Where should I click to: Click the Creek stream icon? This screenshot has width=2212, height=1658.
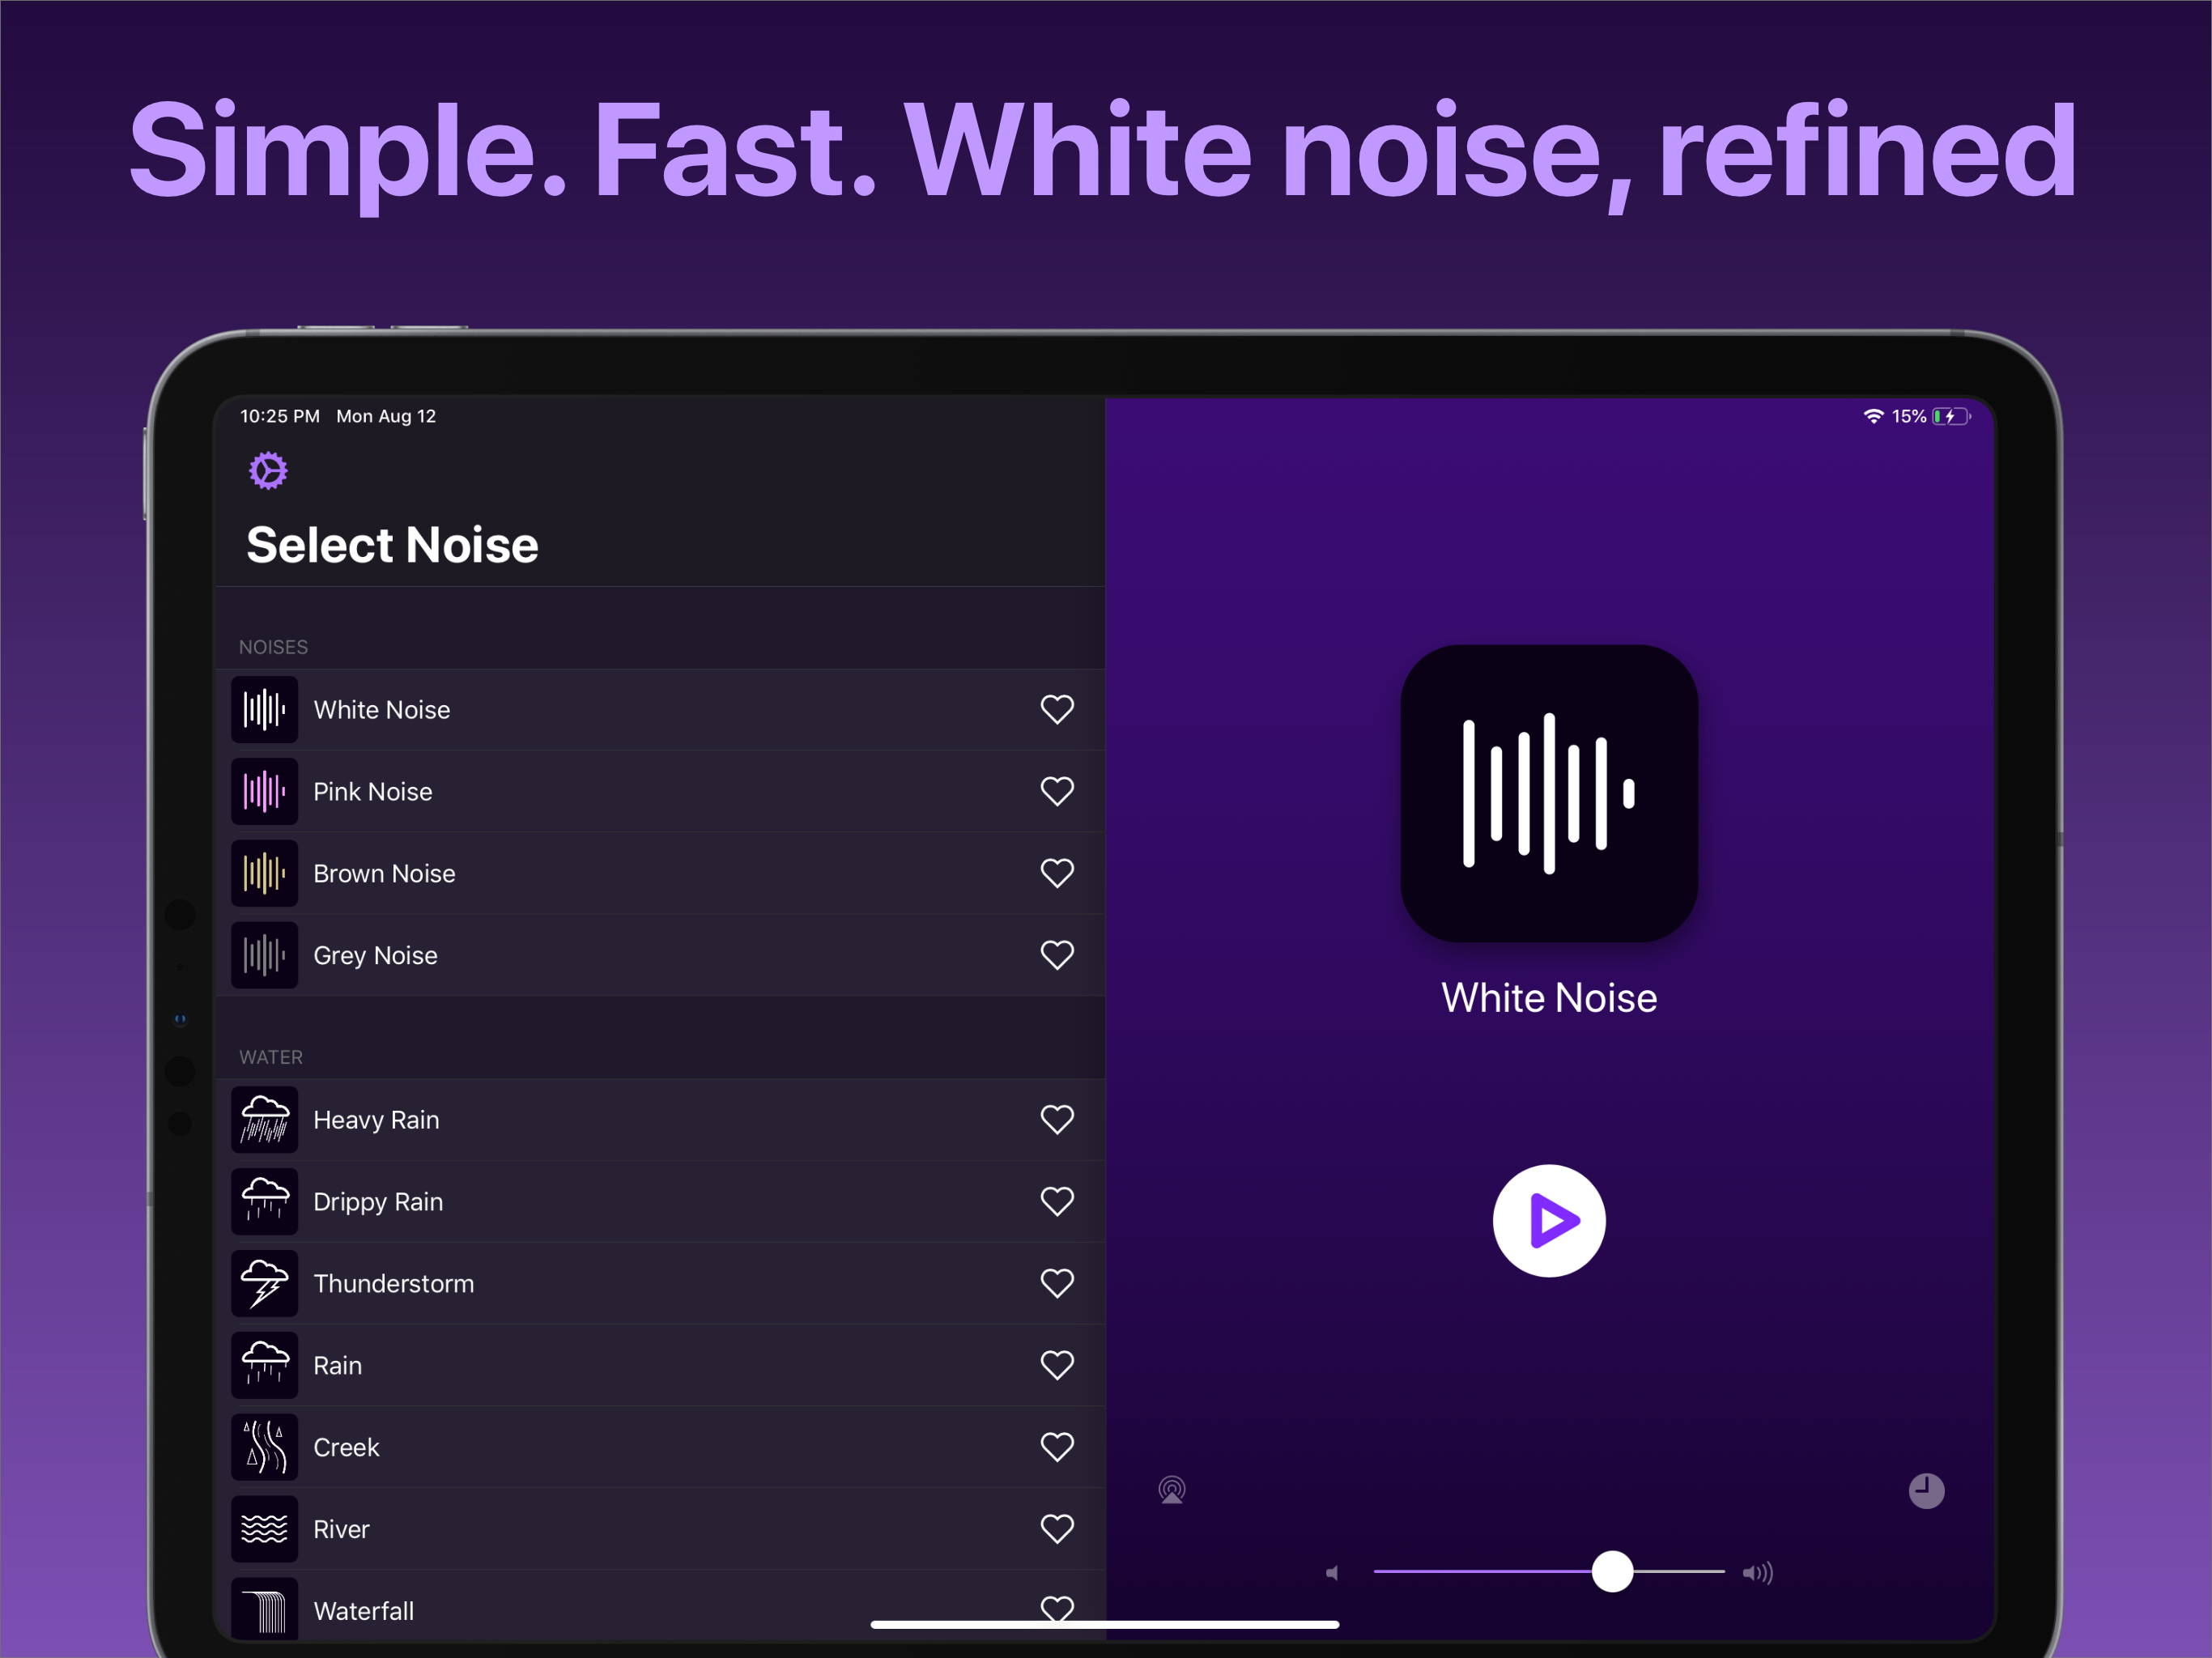pyautogui.click(x=263, y=1446)
